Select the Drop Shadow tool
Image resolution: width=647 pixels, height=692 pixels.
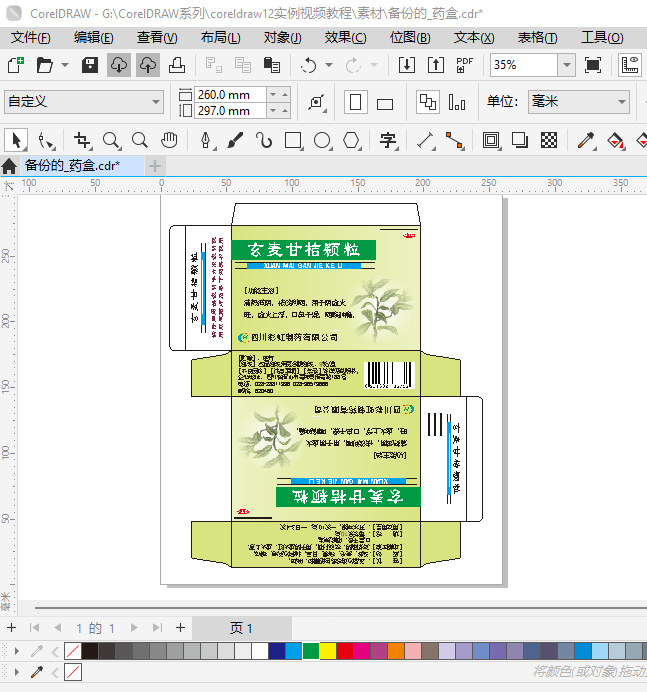(x=520, y=141)
